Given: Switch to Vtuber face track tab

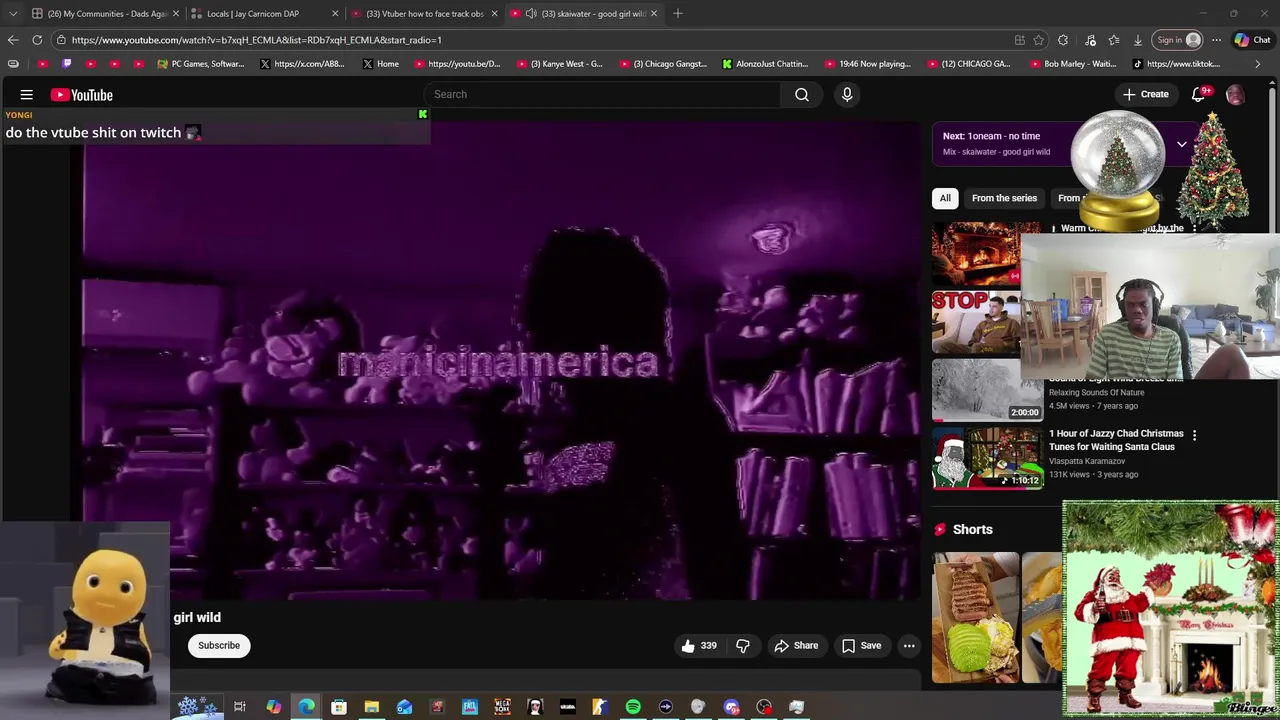Looking at the screenshot, I should tap(424, 14).
